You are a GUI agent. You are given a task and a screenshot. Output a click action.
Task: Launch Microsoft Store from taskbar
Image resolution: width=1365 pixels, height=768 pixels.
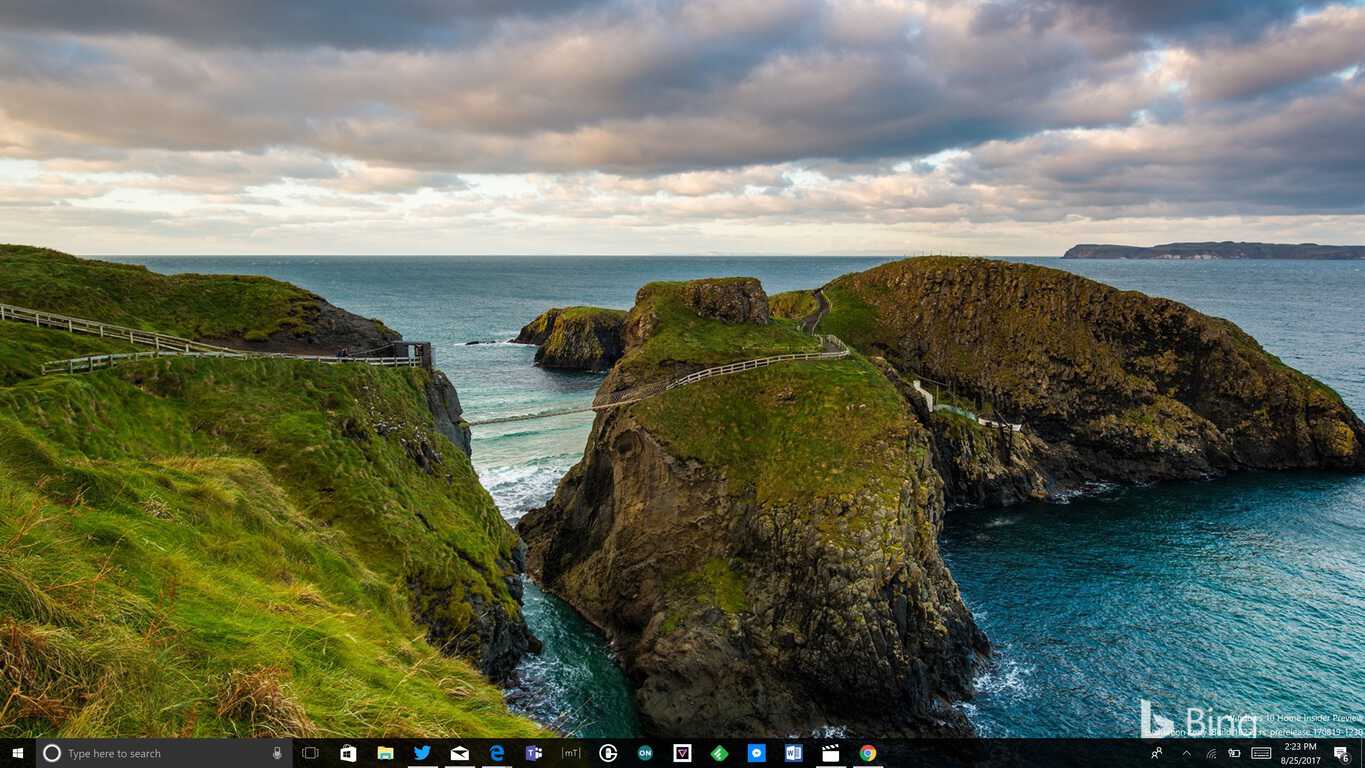(x=348, y=753)
